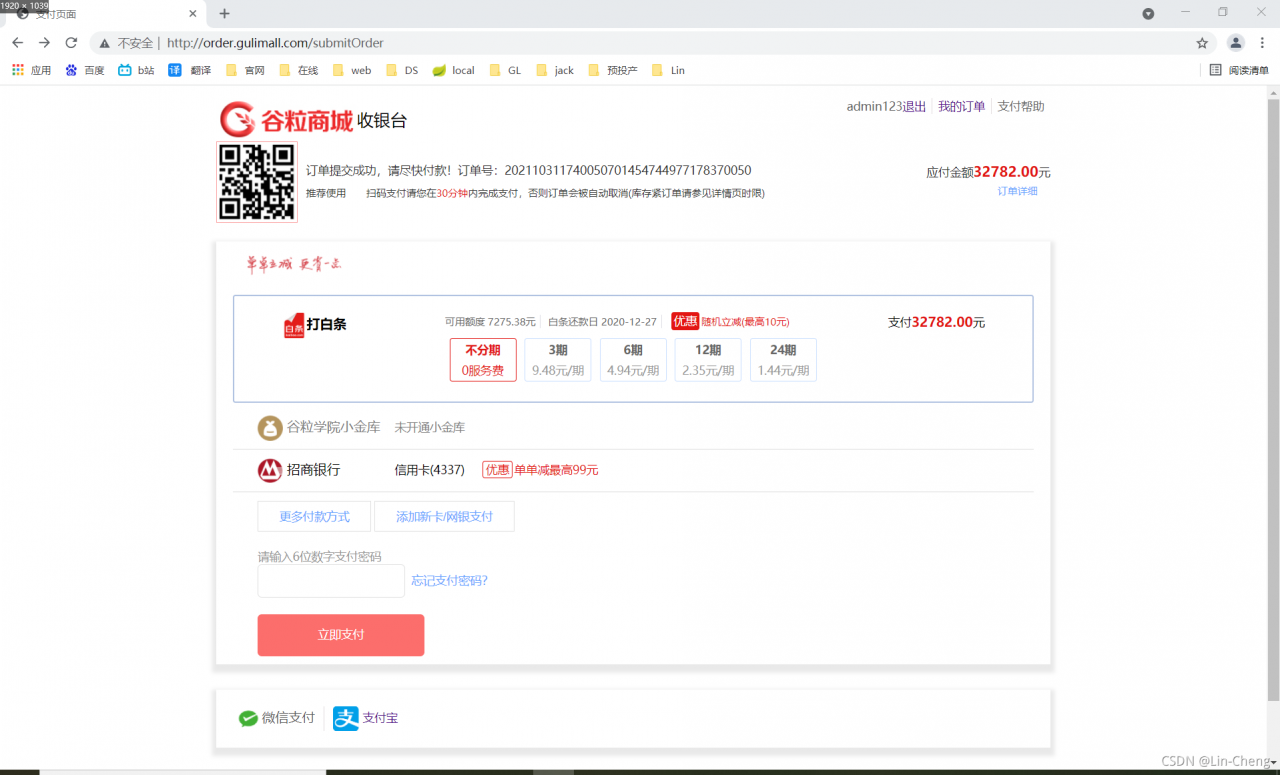Open the 在线 bookmark folder
1280x775 pixels.
tap(298, 70)
